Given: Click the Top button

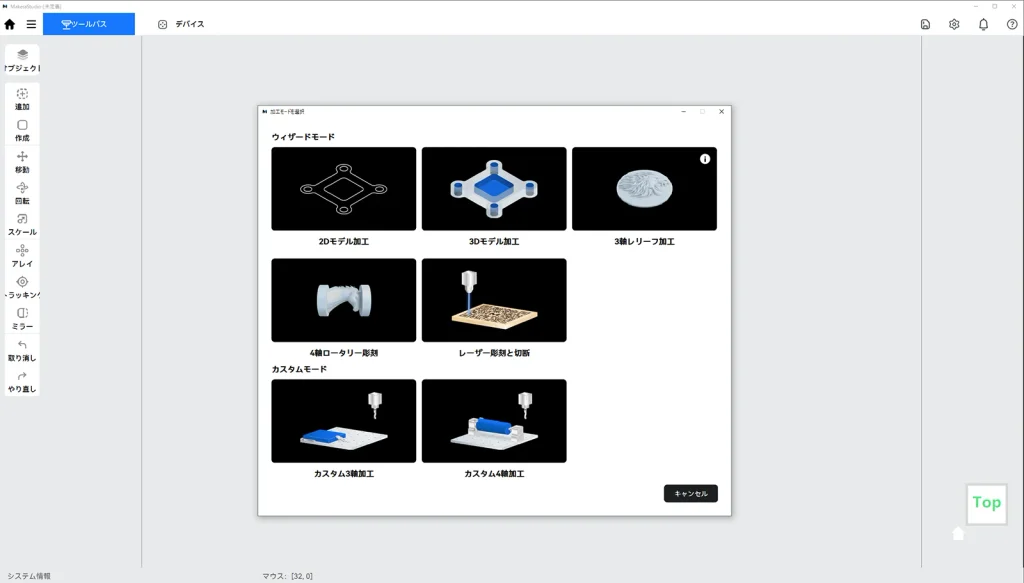Looking at the screenshot, I should (x=987, y=503).
